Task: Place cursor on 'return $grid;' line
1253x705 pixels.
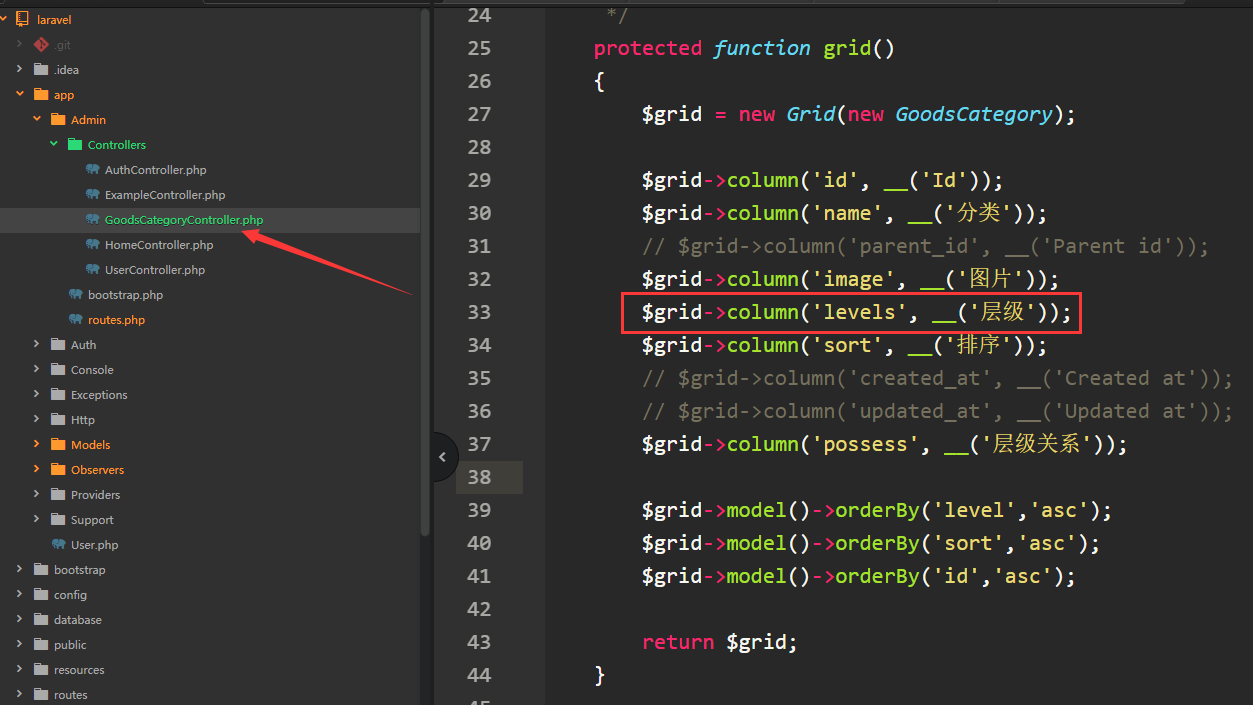Action: [x=720, y=642]
